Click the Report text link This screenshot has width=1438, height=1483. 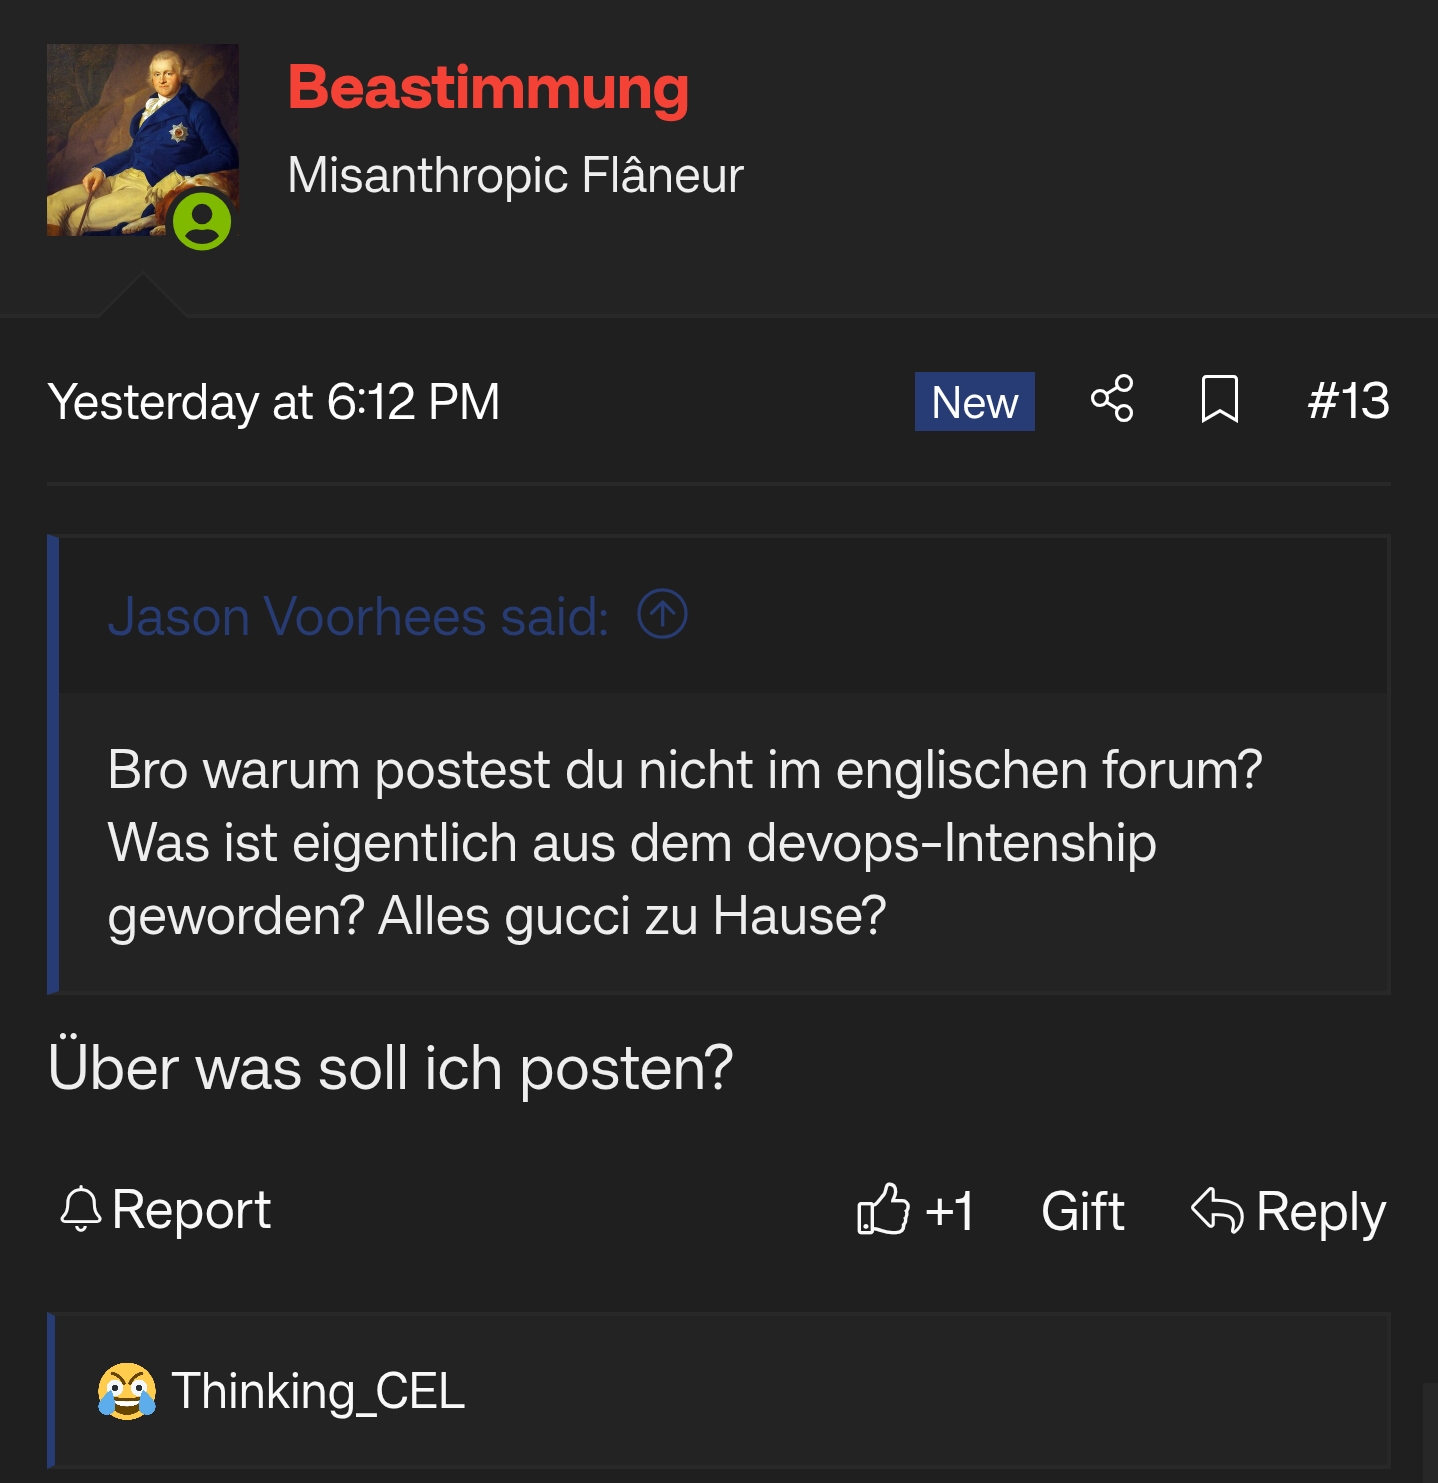coord(191,1210)
